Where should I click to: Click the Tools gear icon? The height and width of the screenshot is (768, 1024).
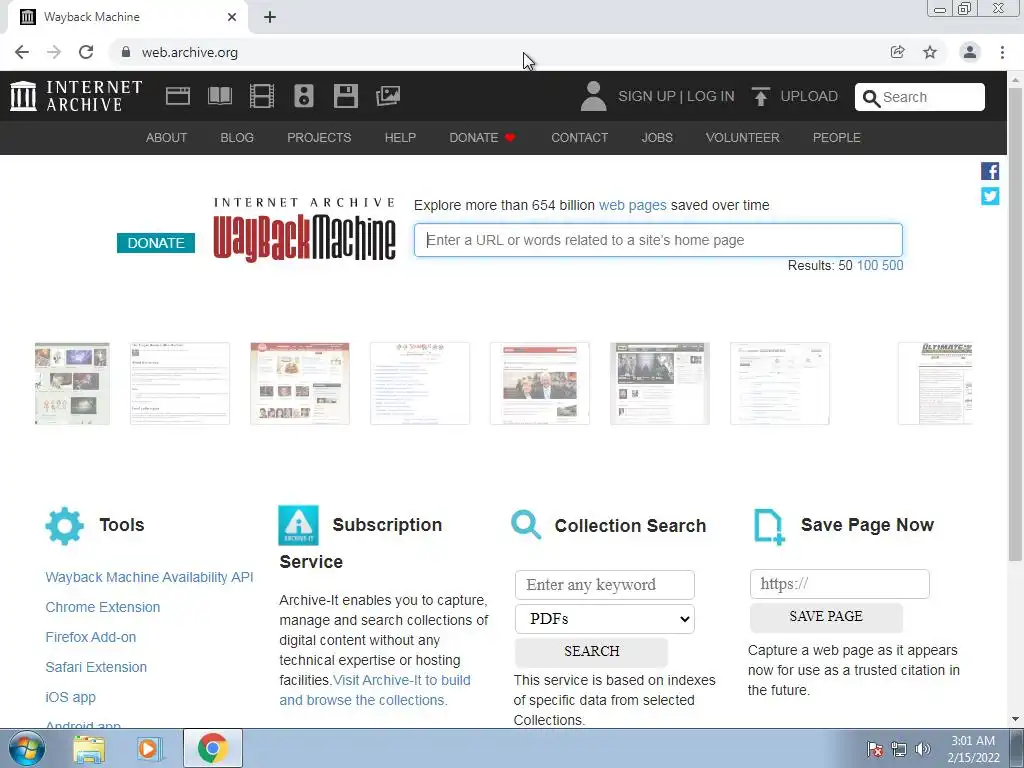pos(65,526)
